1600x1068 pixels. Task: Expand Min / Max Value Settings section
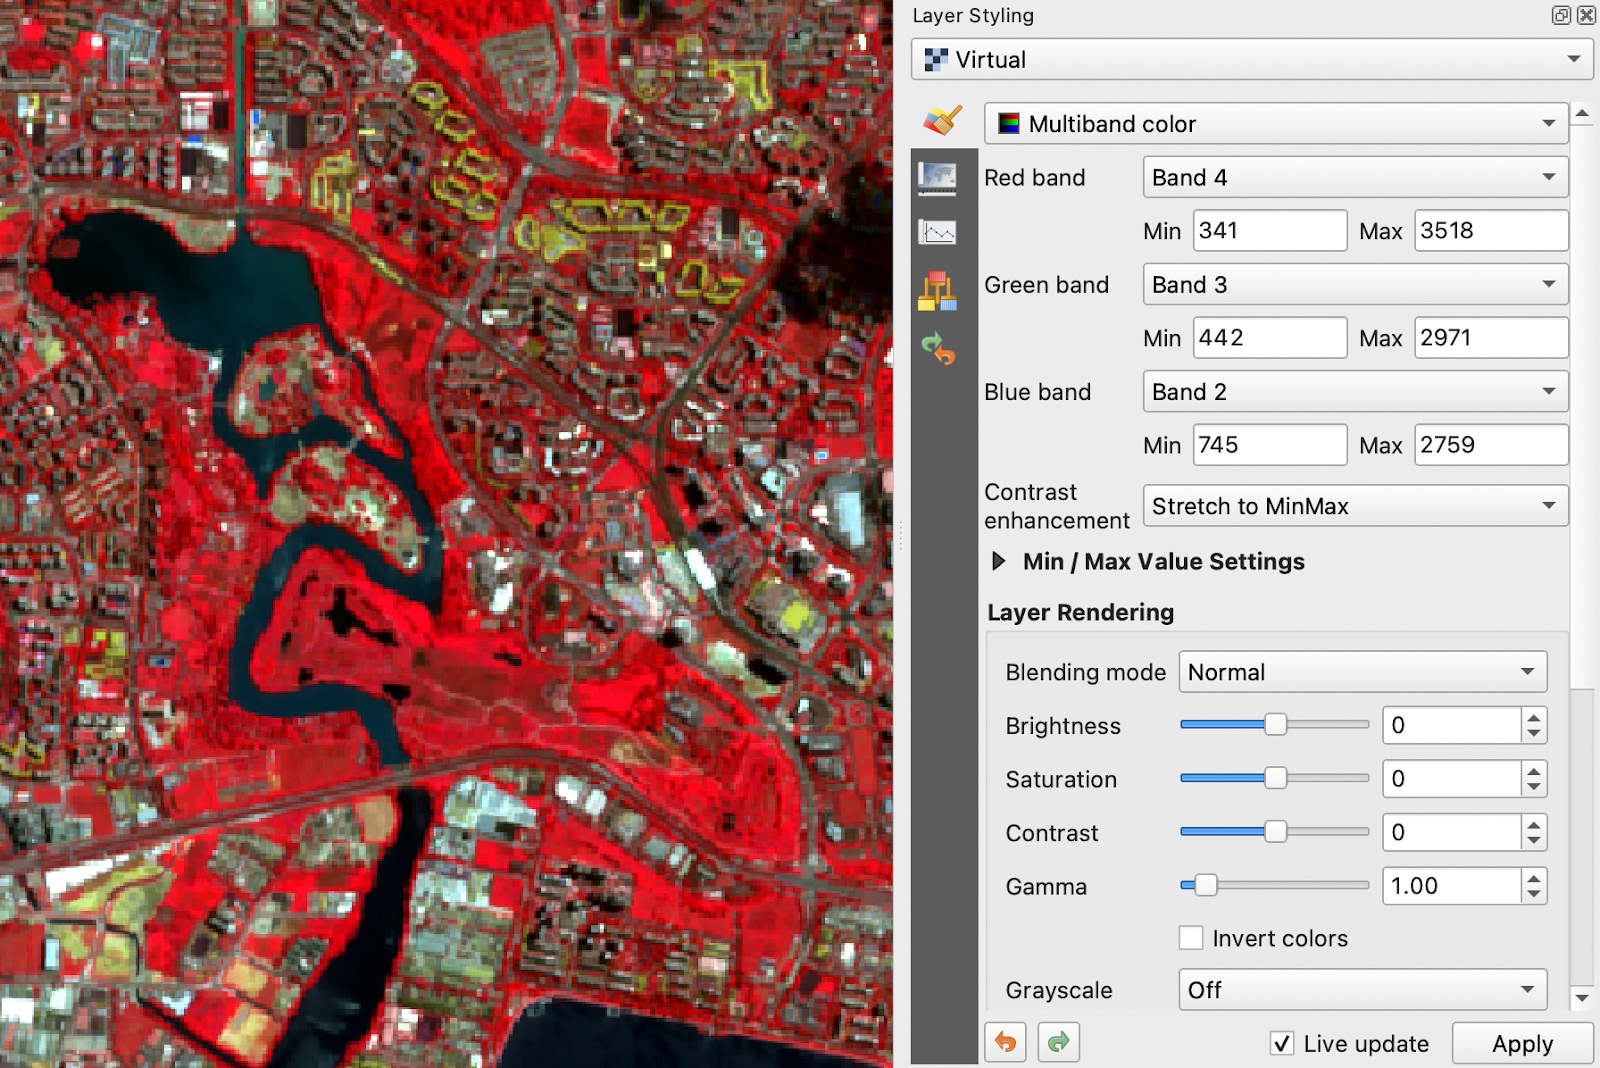tap(998, 561)
